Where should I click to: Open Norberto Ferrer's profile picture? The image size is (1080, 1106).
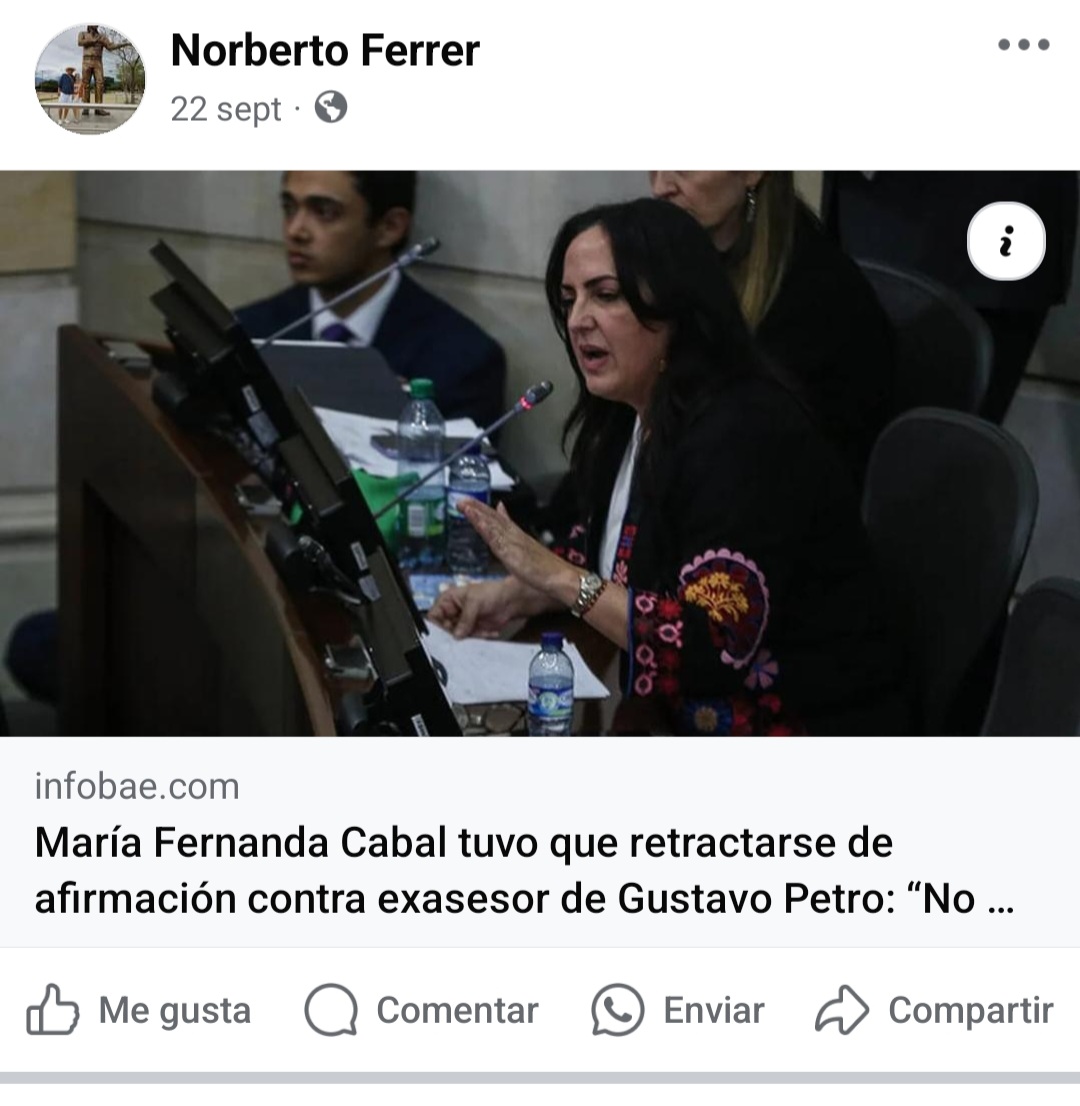point(90,79)
